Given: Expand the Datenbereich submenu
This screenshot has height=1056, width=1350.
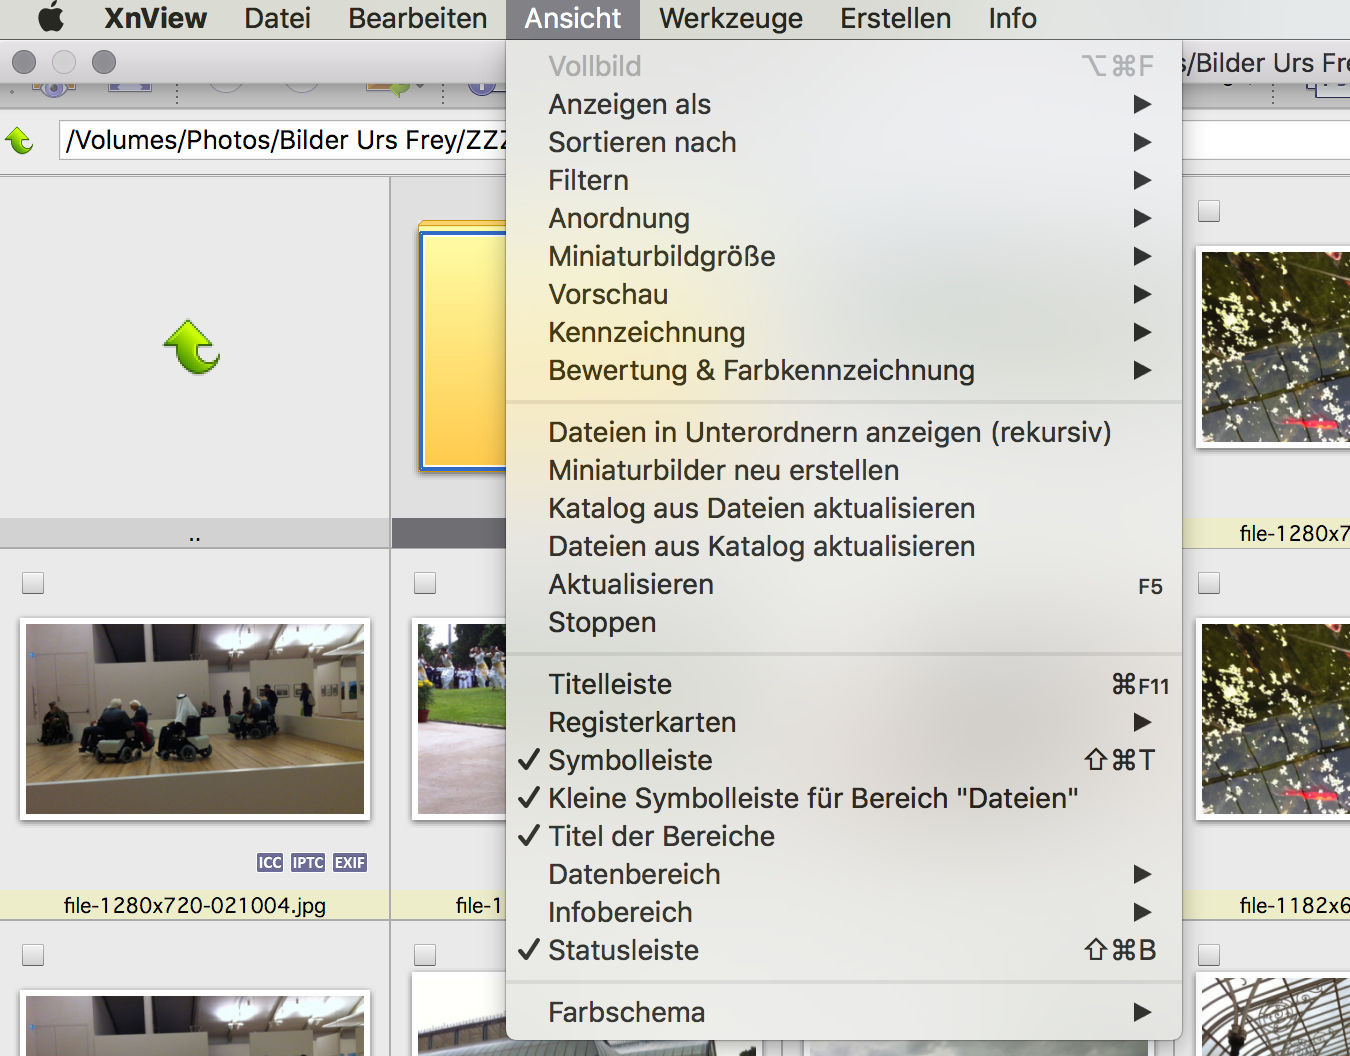Looking at the screenshot, I should pyautogui.click(x=844, y=874).
